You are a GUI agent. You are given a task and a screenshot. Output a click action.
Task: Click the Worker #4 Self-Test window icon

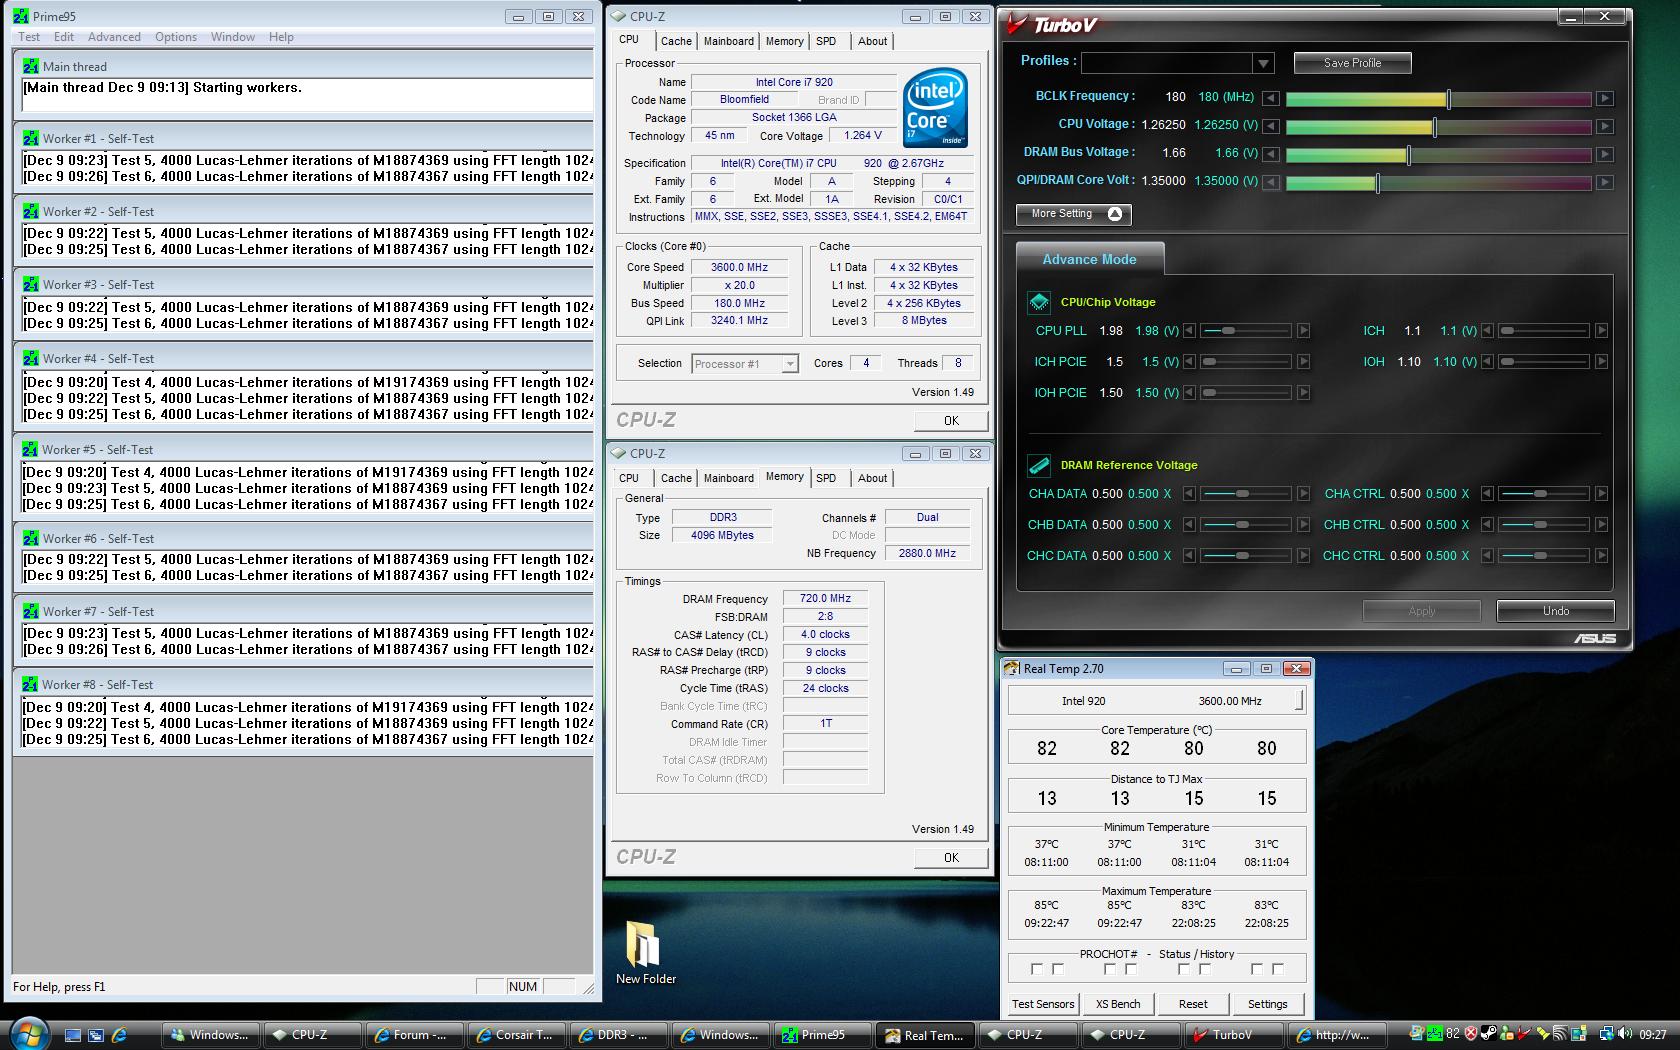pyautogui.click(x=31, y=358)
